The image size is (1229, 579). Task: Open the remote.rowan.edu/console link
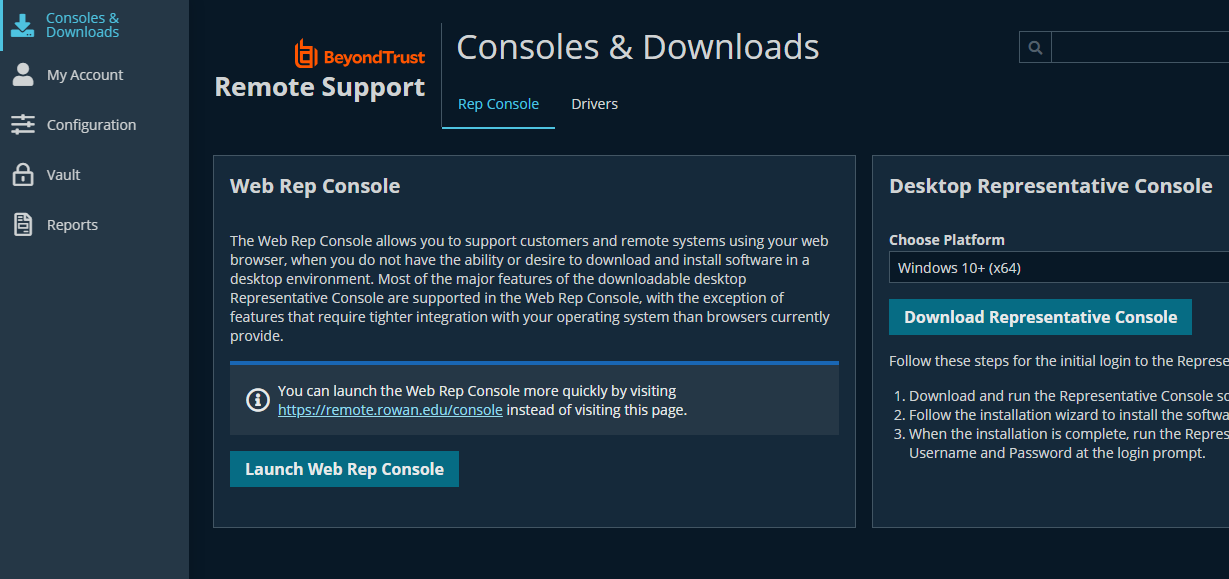point(390,410)
